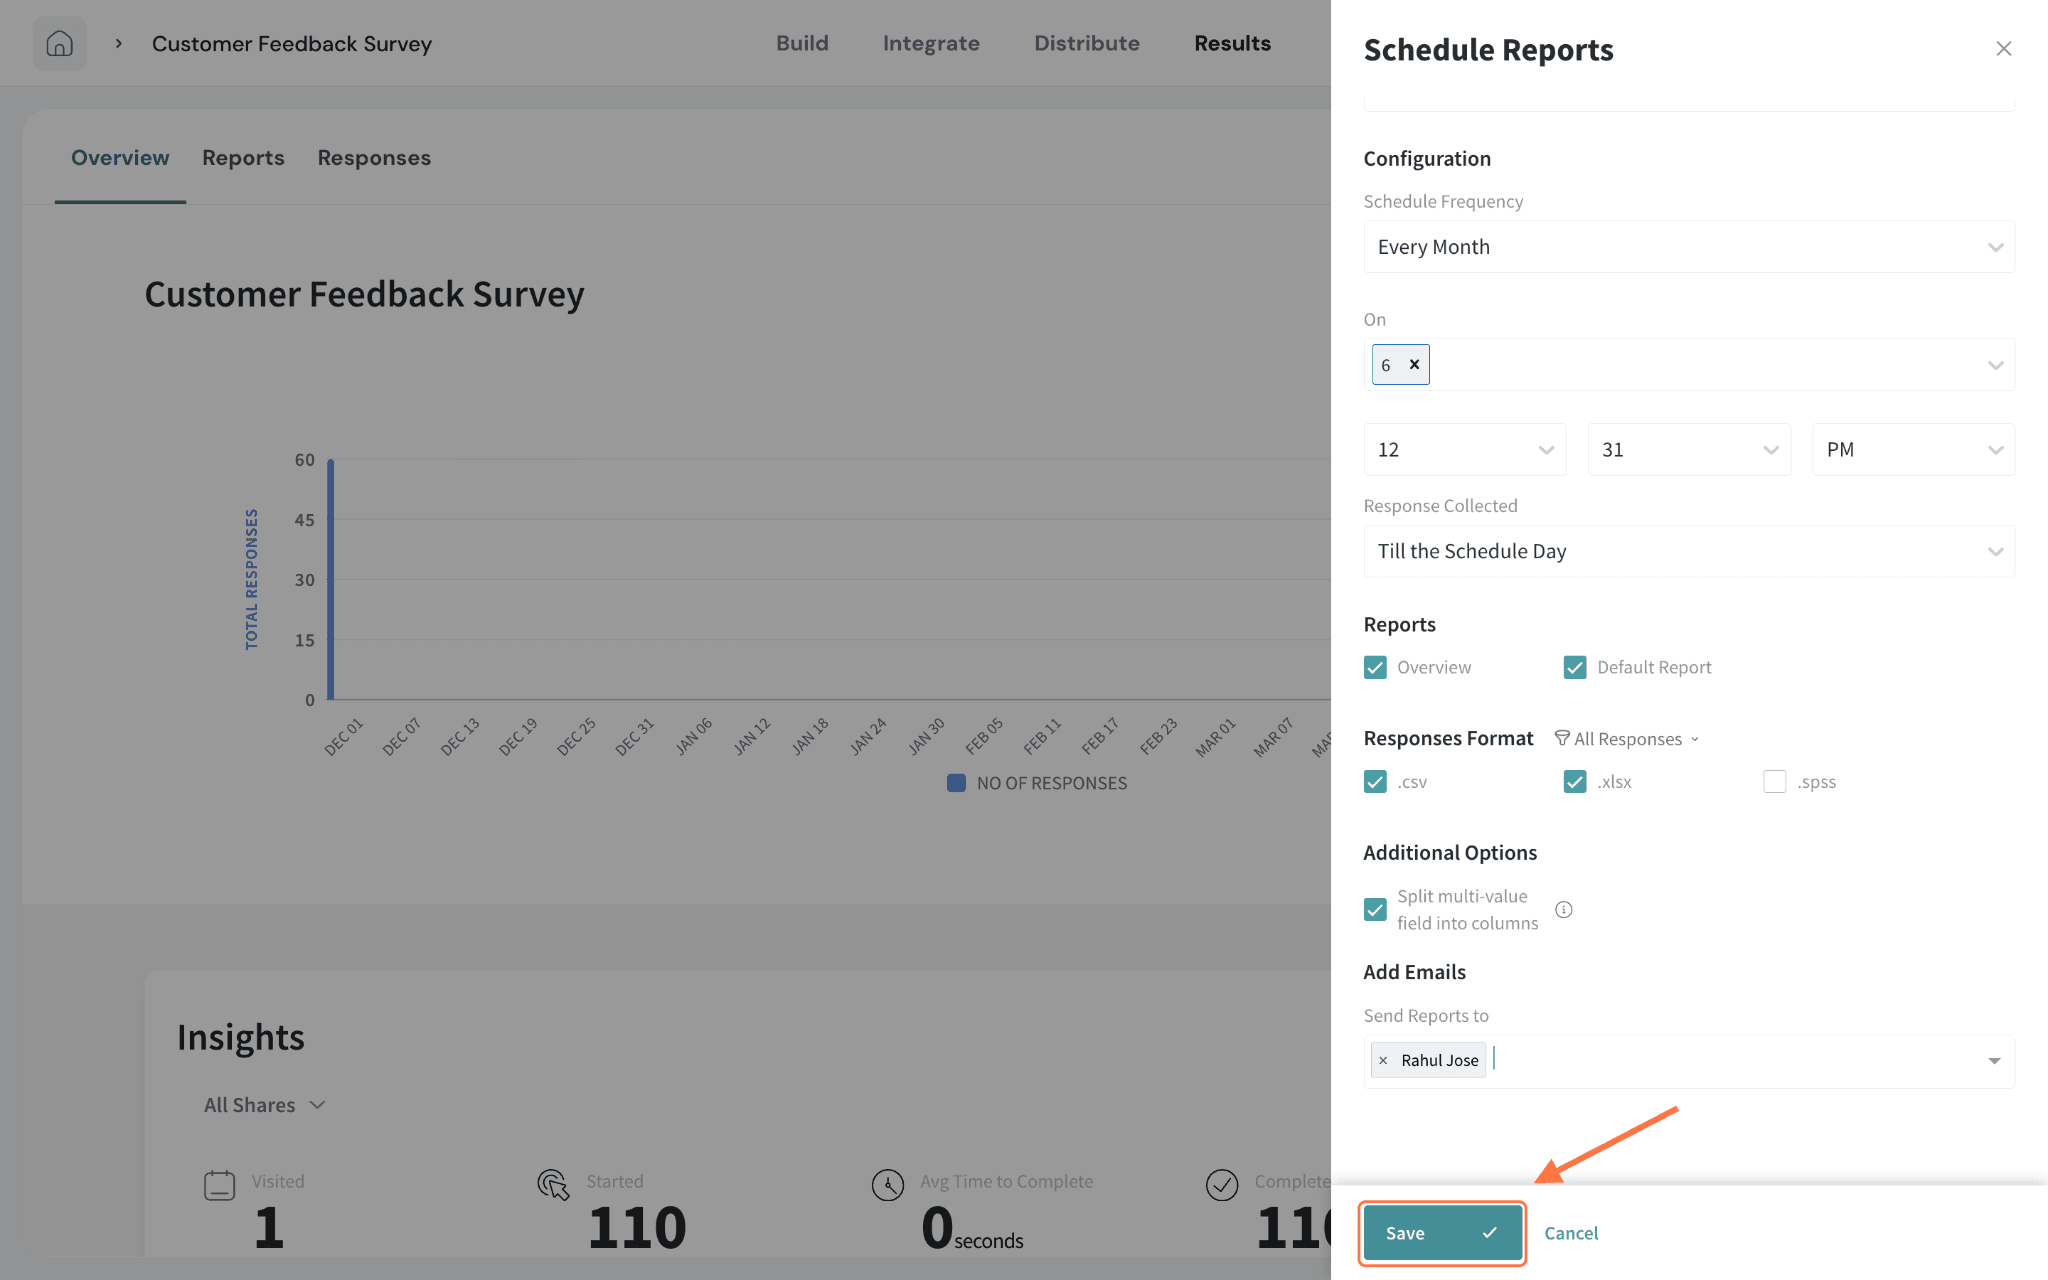The image size is (2048, 1280).
Task: Click the Visited calendar icon in Insights
Action: [x=219, y=1185]
